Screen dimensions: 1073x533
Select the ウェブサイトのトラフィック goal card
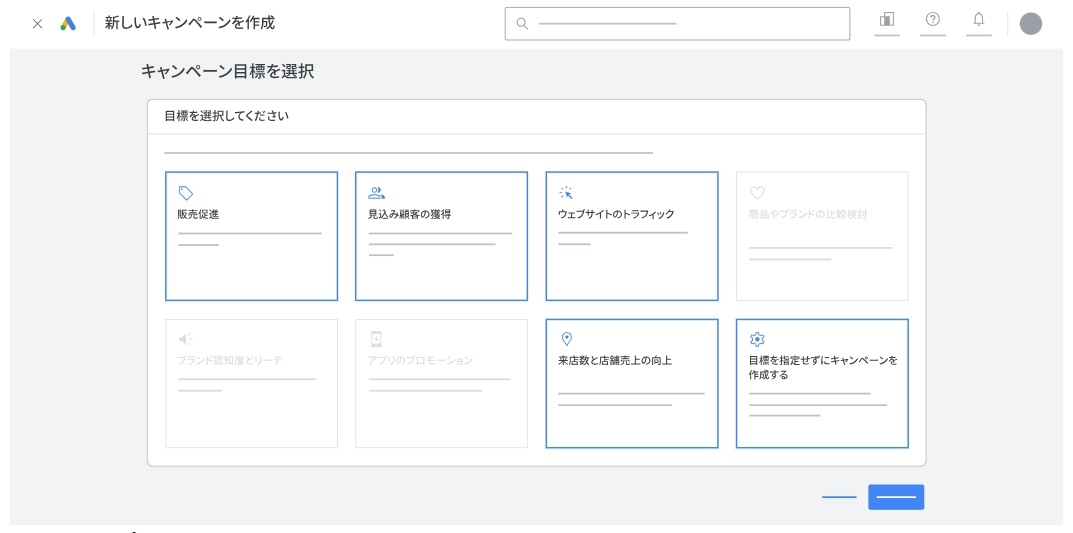click(632, 236)
